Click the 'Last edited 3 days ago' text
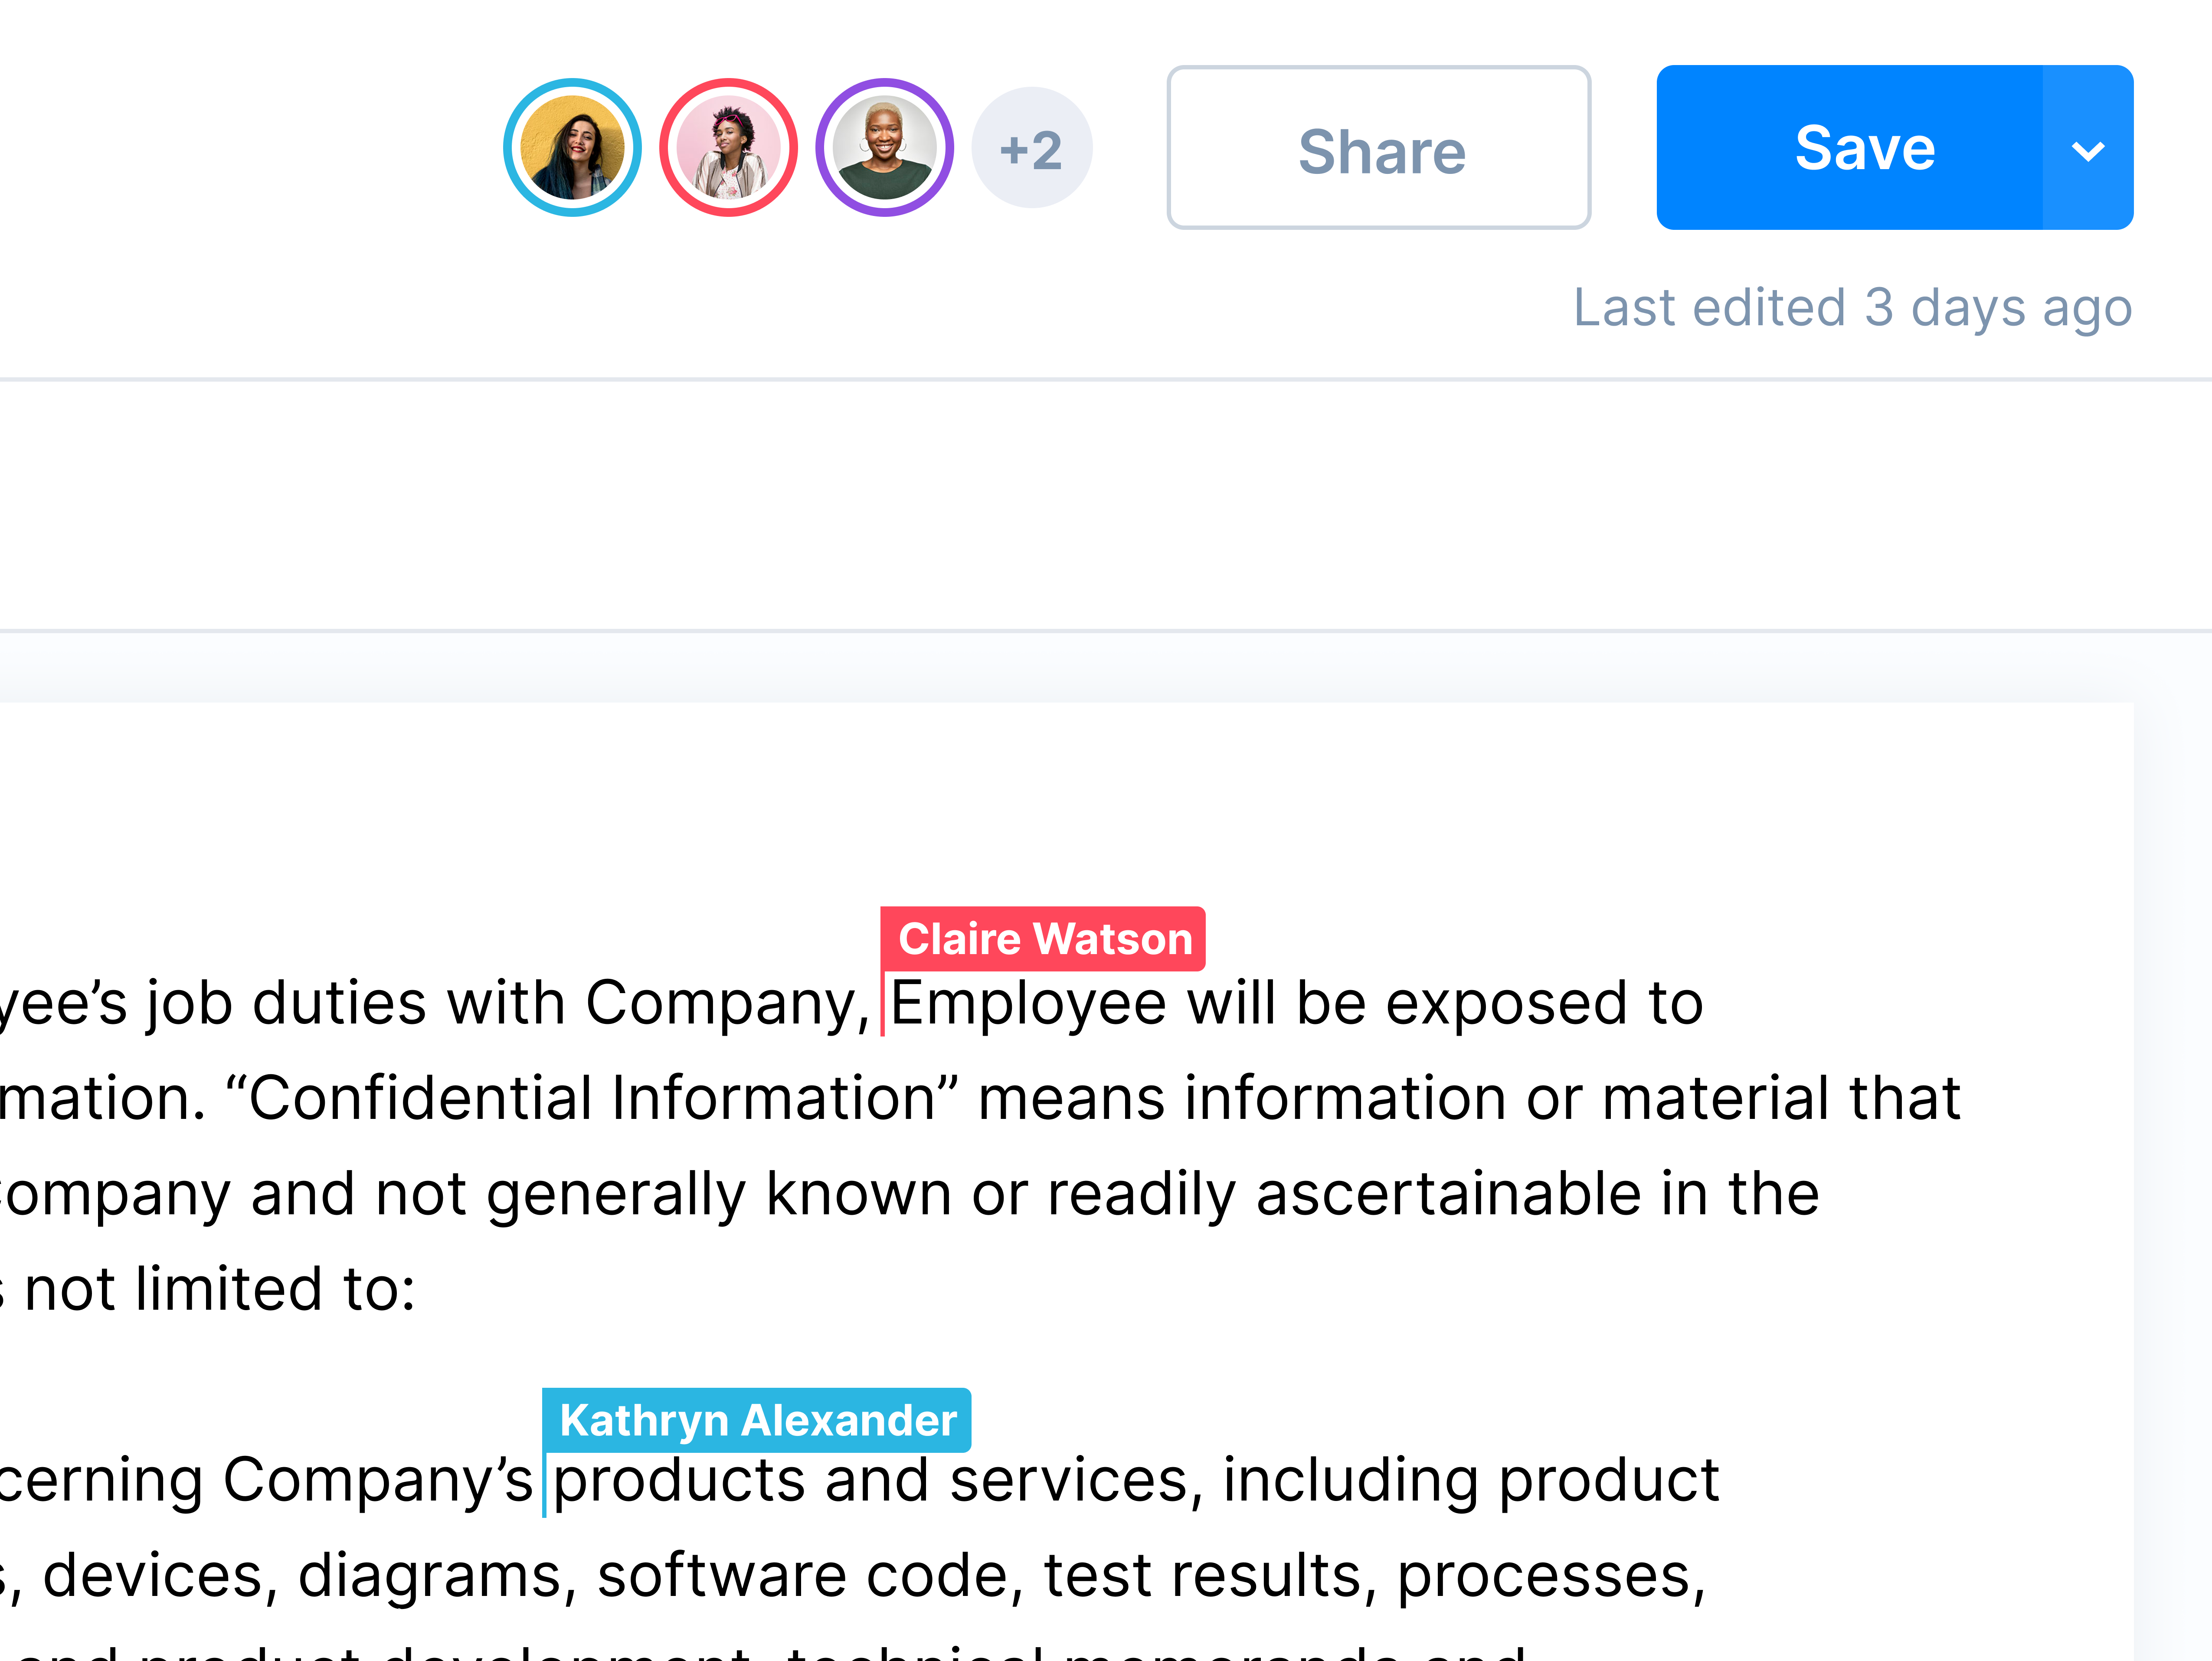Screen dimensions: 2212x1661 [x=1852, y=307]
